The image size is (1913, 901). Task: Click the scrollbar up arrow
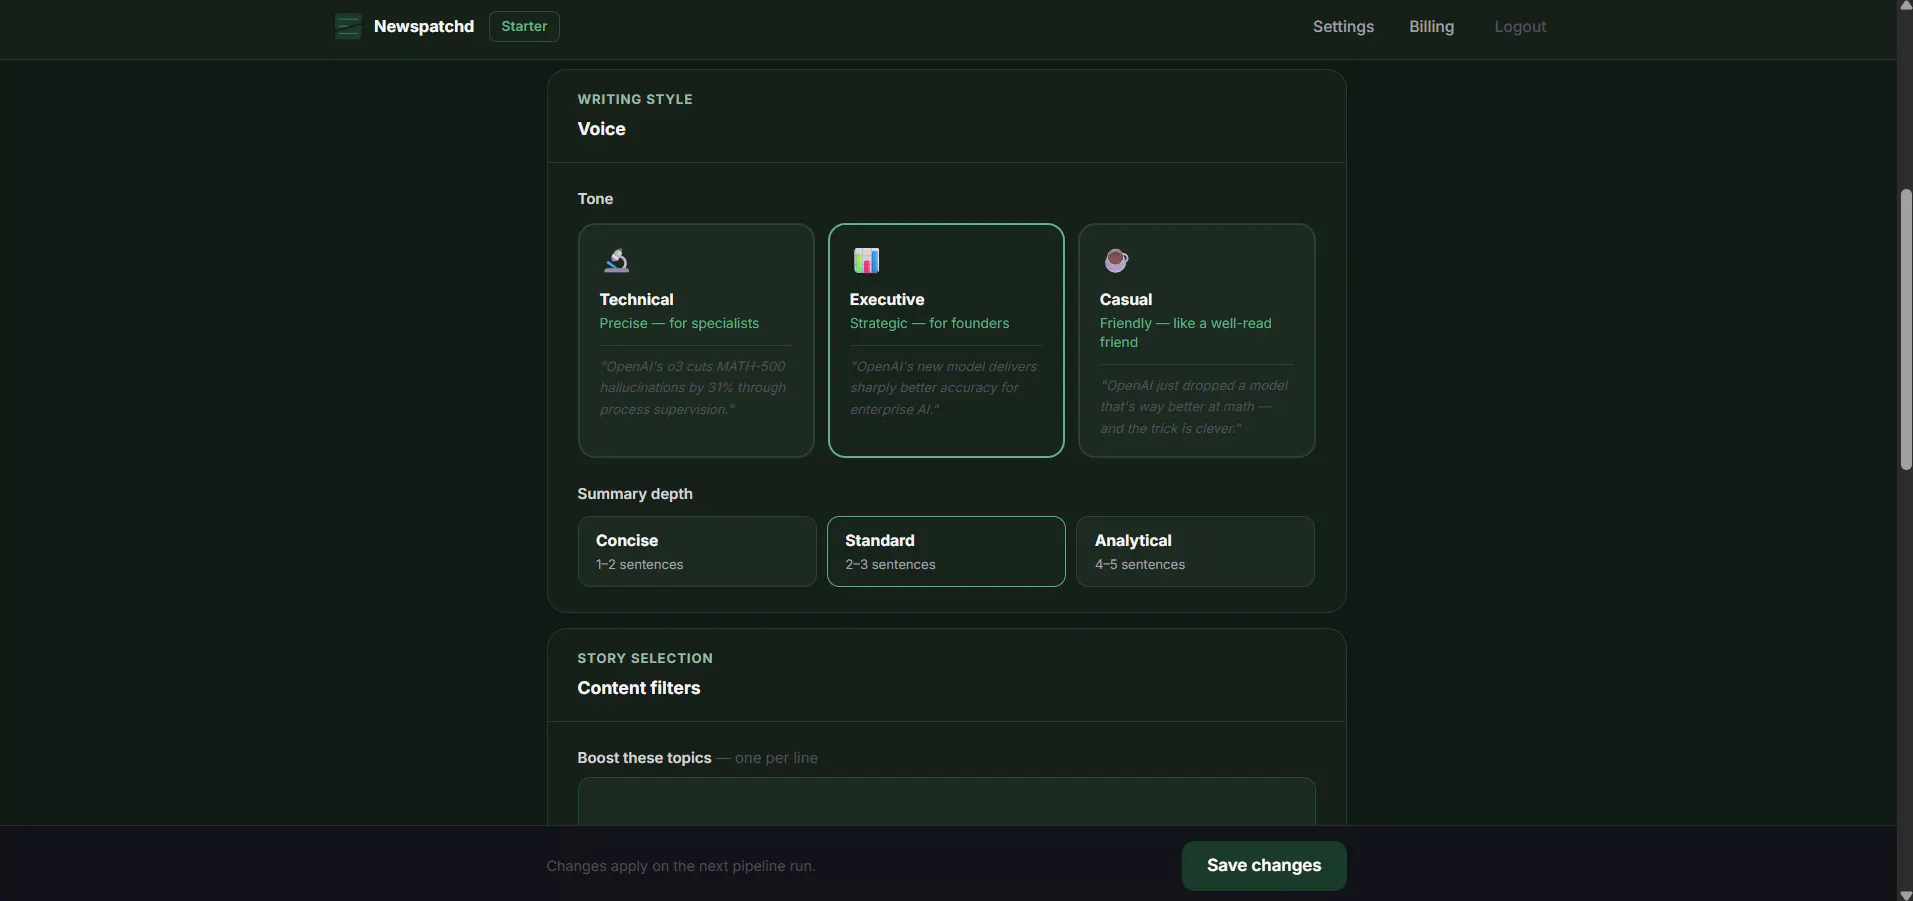point(1906,6)
